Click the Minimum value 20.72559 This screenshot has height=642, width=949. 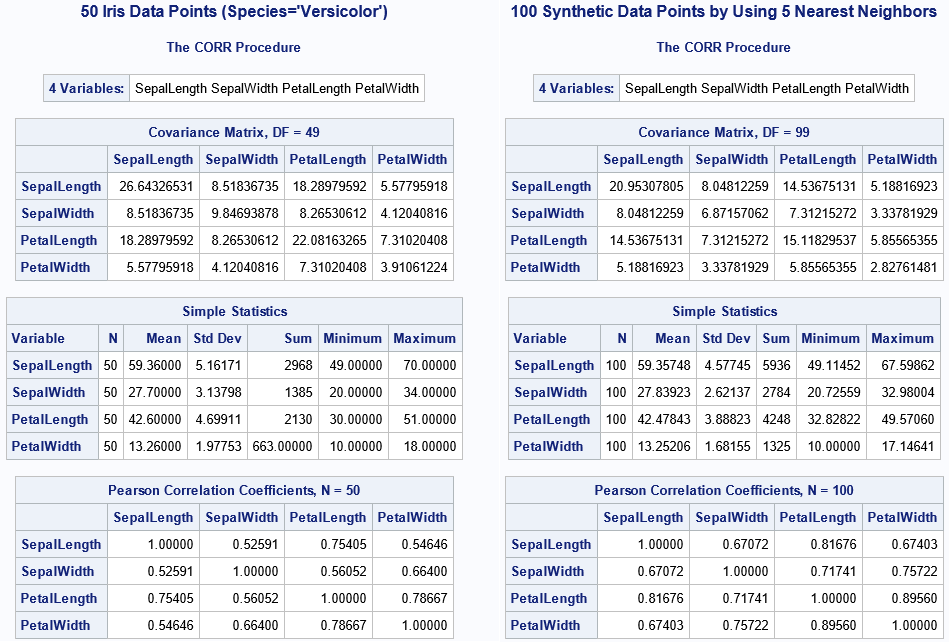click(x=830, y=392)
